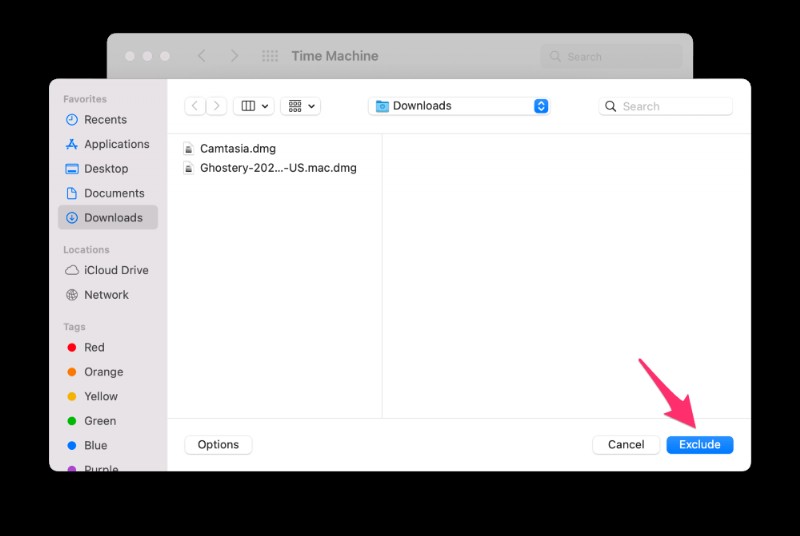Screen dimensions: 800x536
Task: Go to Applications in the sidebar
Action: 116,144
